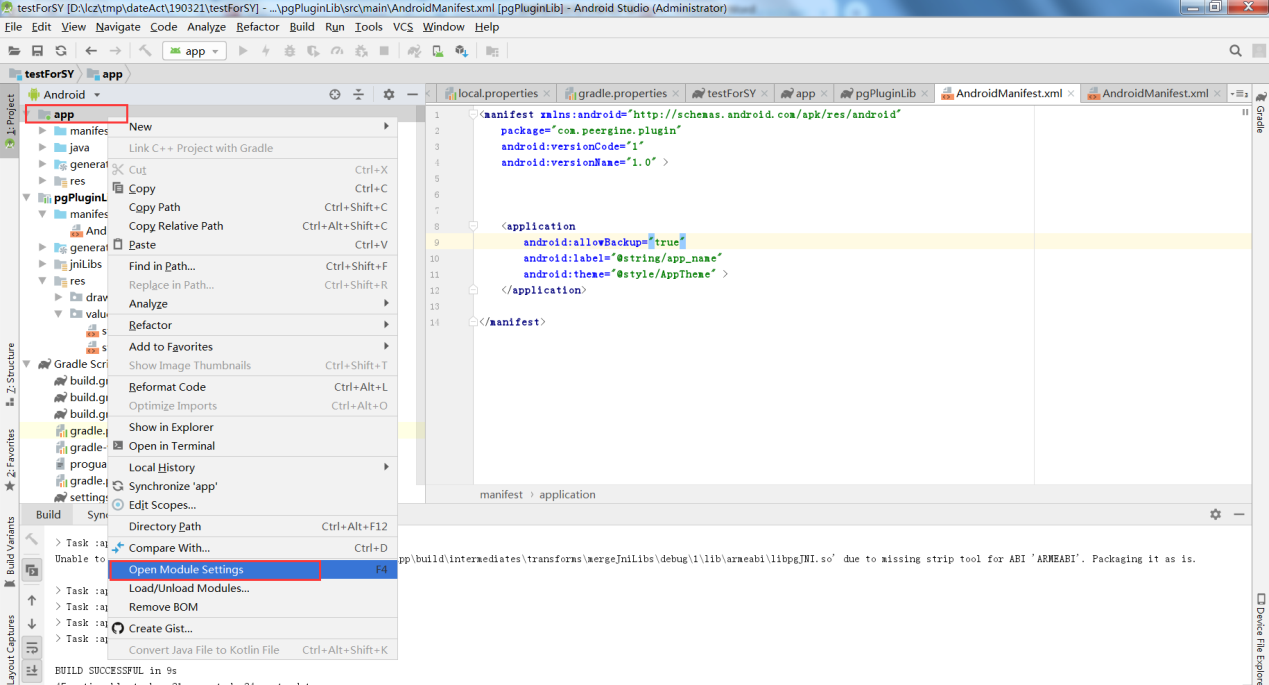Click the Search Everywhere magnifier icon
Screen dimensions: 1269x685
pos(1236,51)
